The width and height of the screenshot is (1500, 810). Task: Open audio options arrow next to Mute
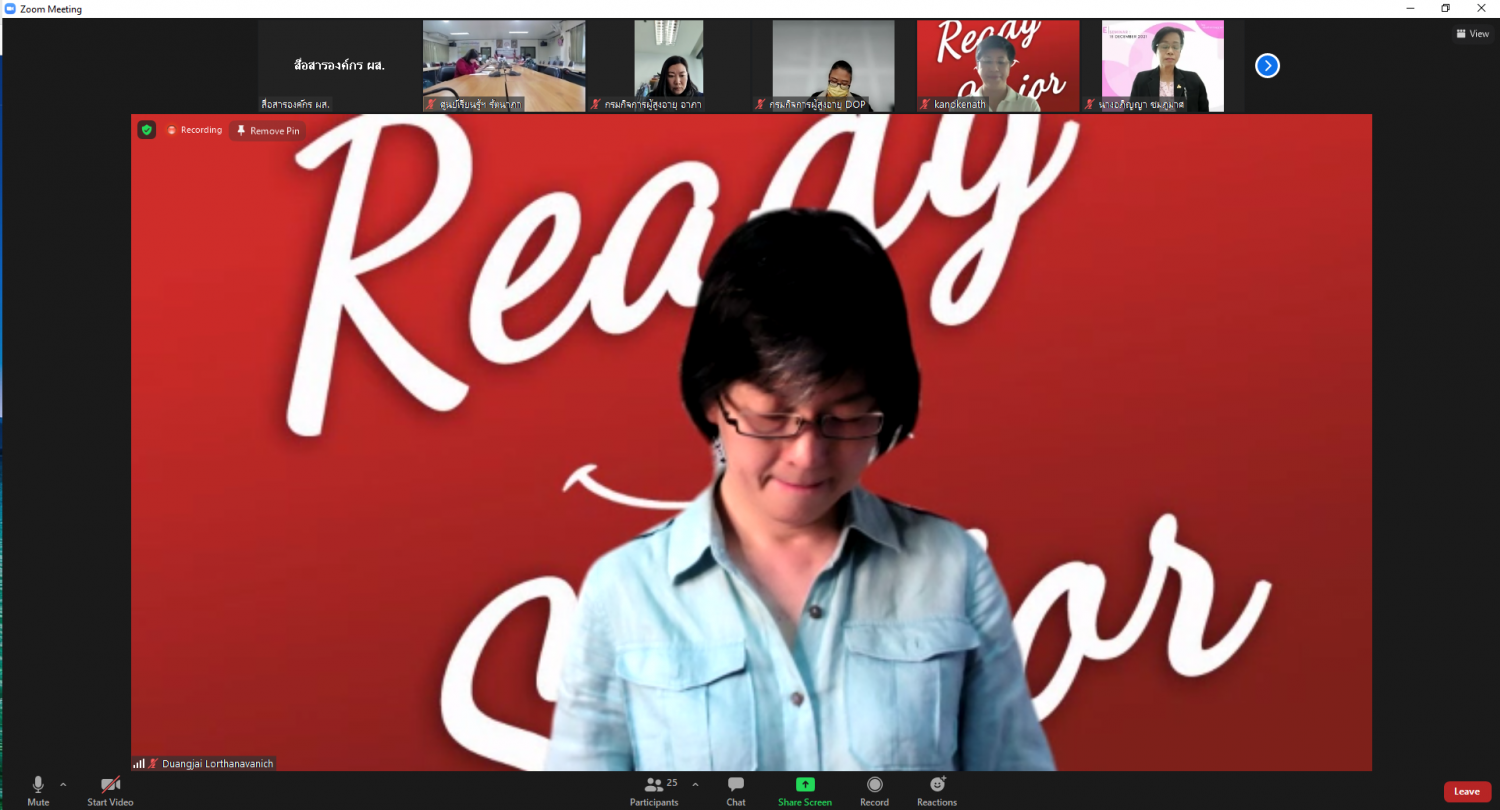(63, 785)
